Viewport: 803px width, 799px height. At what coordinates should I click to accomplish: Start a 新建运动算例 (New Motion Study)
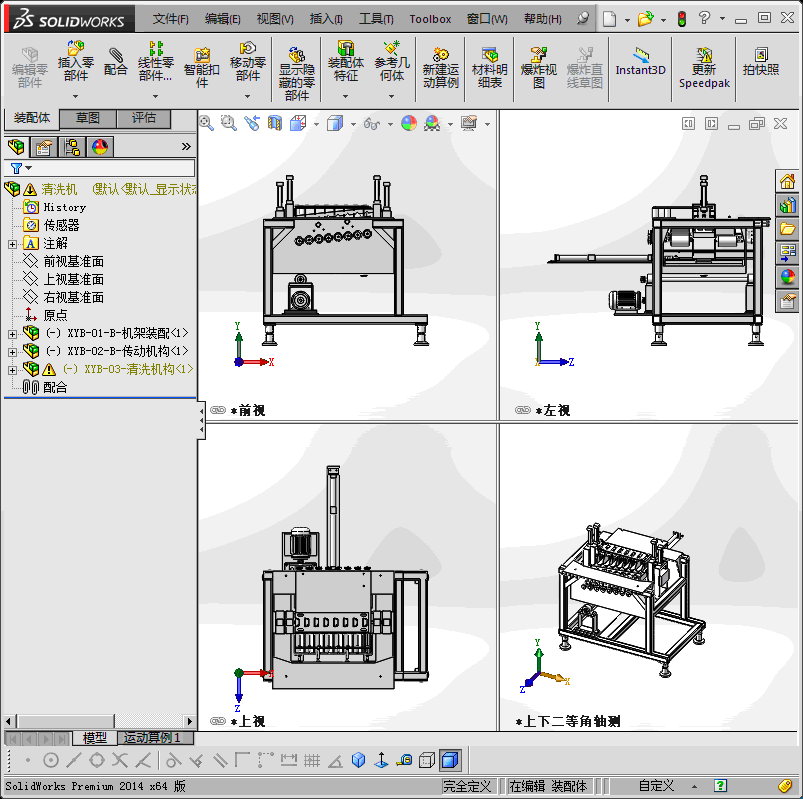[x=441, y=68]
